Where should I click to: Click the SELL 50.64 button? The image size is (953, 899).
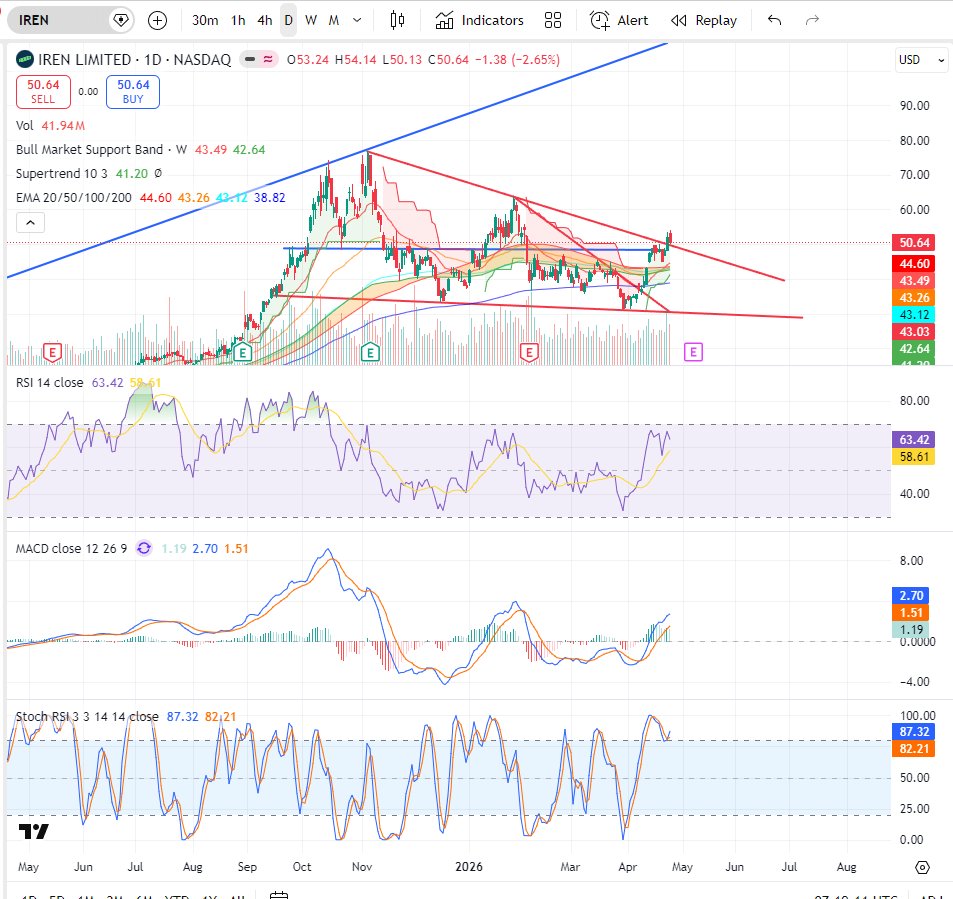pos(43,92)
